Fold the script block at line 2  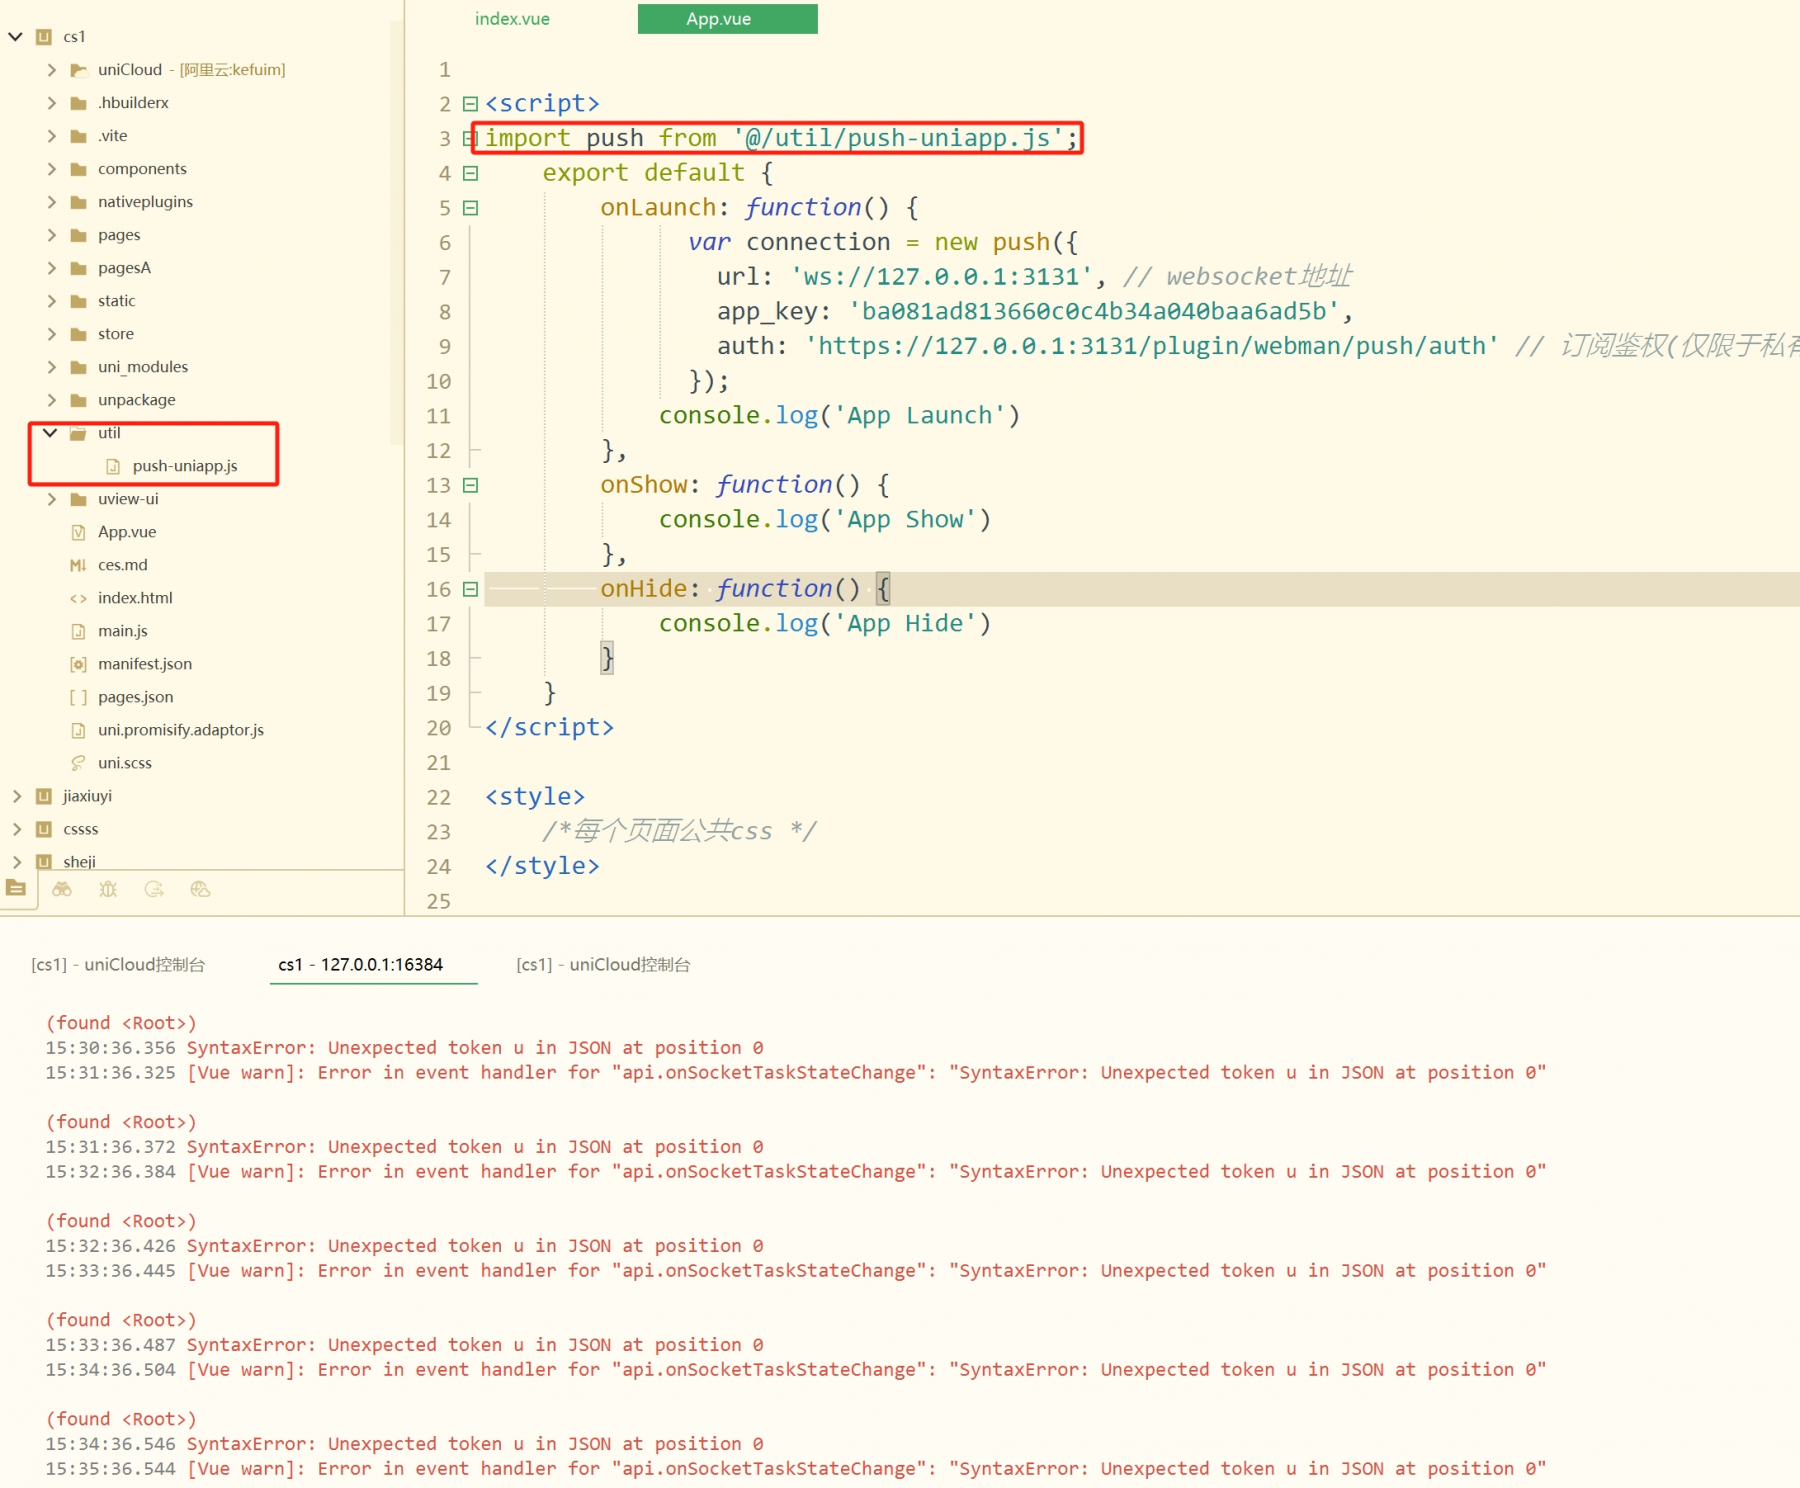point(470,104)
